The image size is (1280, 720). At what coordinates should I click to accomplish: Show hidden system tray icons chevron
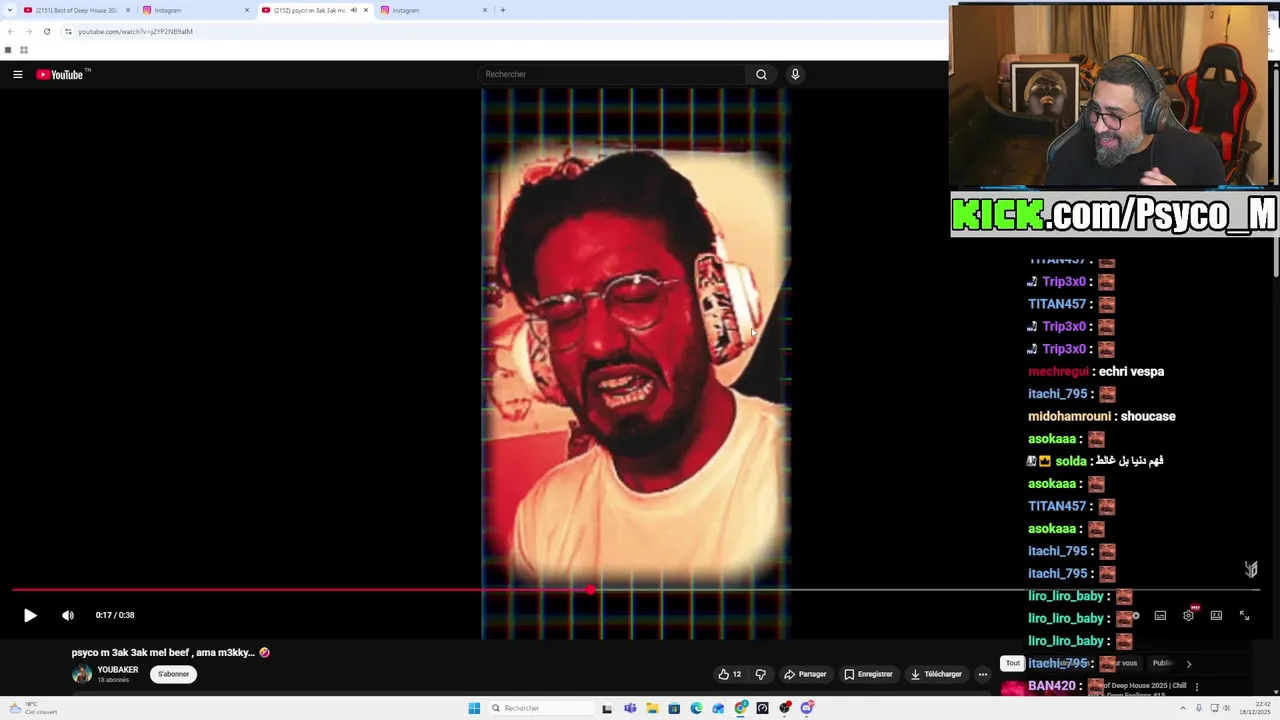click(x=1184, y=708)
